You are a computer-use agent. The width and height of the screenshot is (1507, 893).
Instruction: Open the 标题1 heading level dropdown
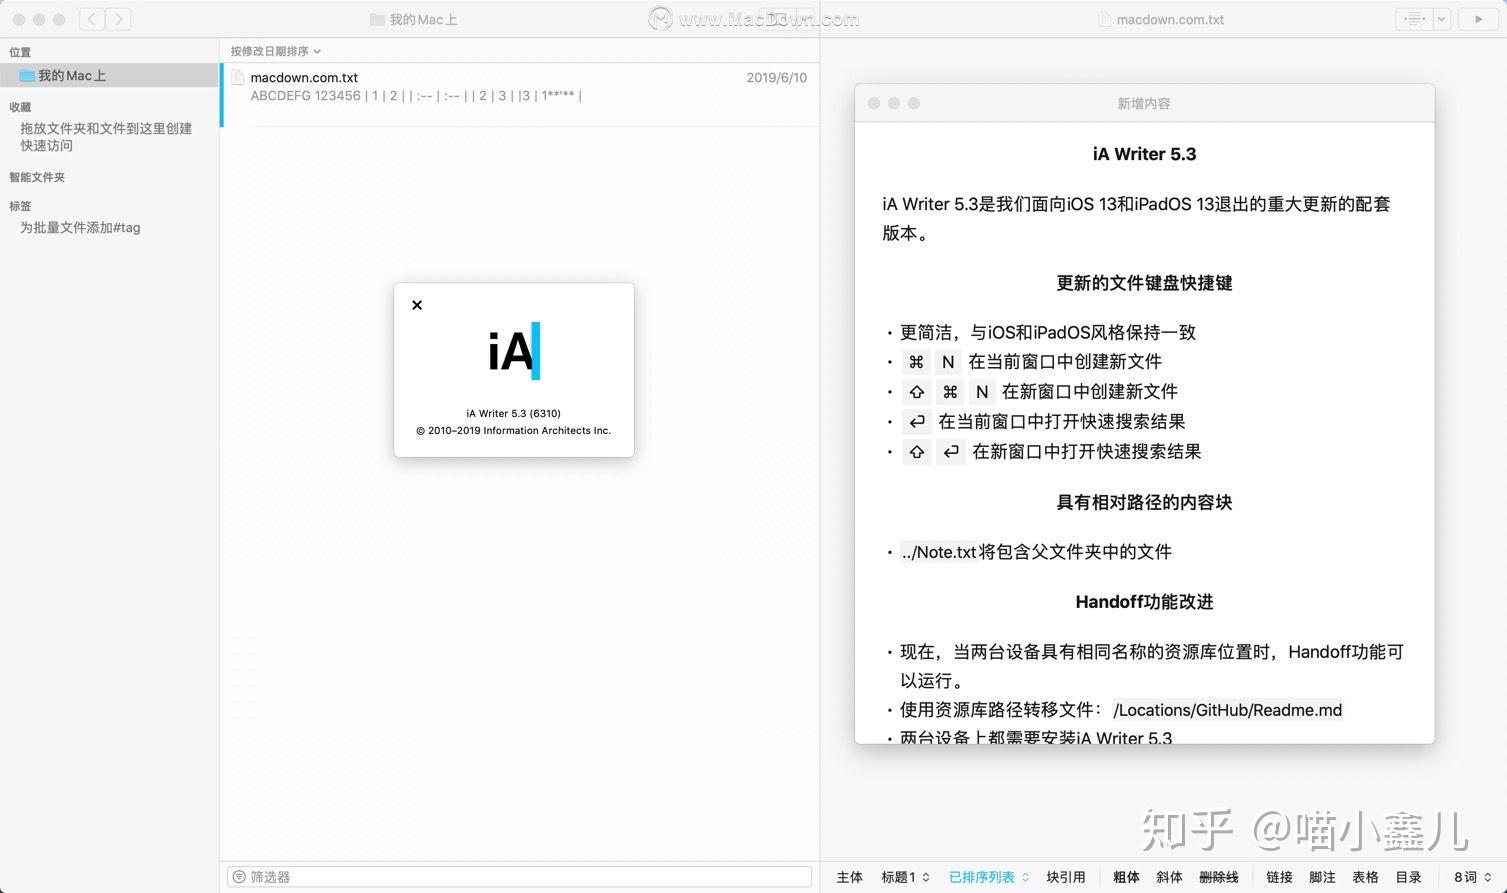[905, 877]
